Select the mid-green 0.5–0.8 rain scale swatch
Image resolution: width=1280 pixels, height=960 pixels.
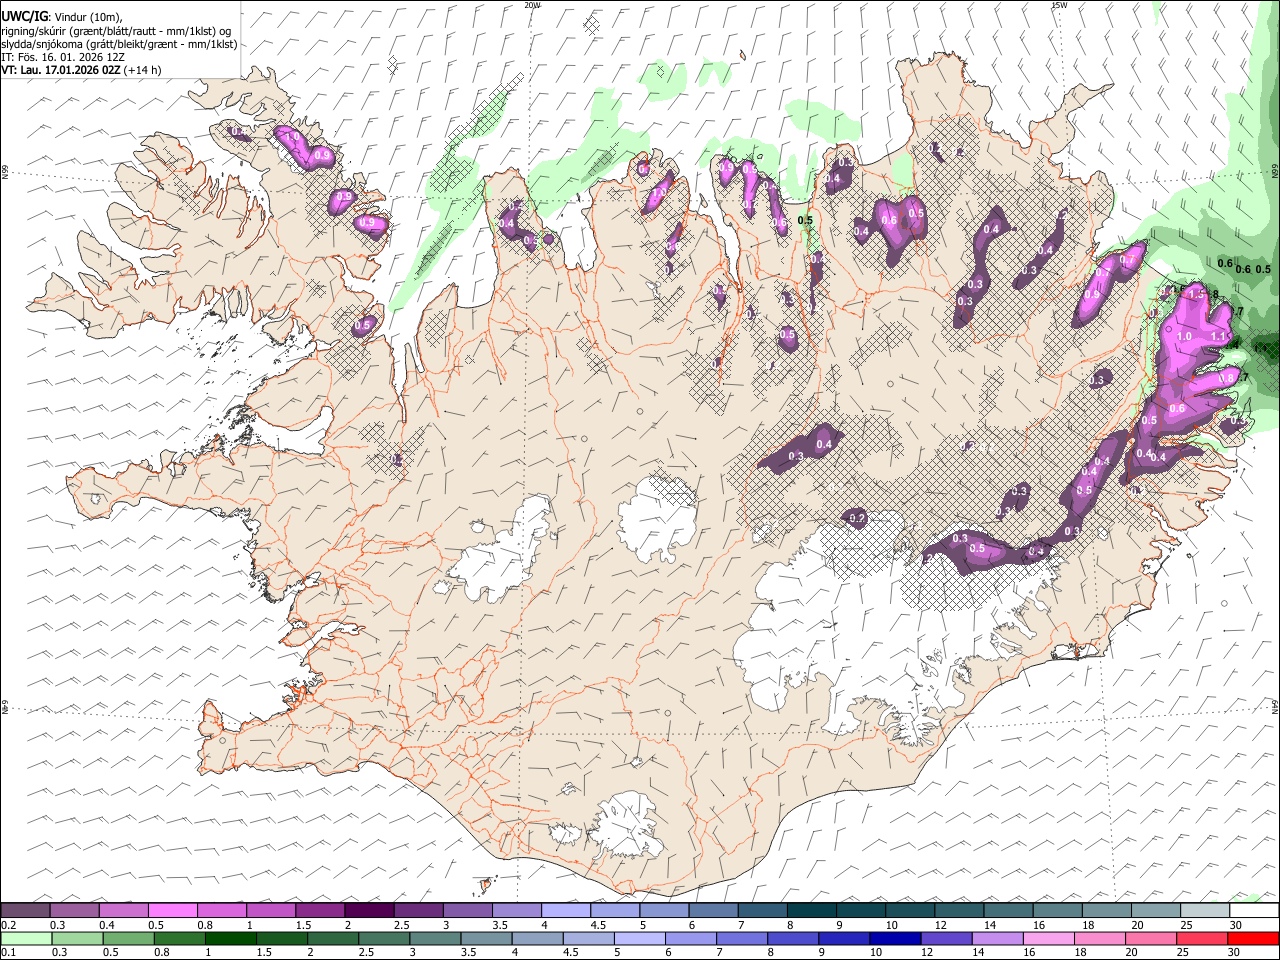click(x=128, y=939)
